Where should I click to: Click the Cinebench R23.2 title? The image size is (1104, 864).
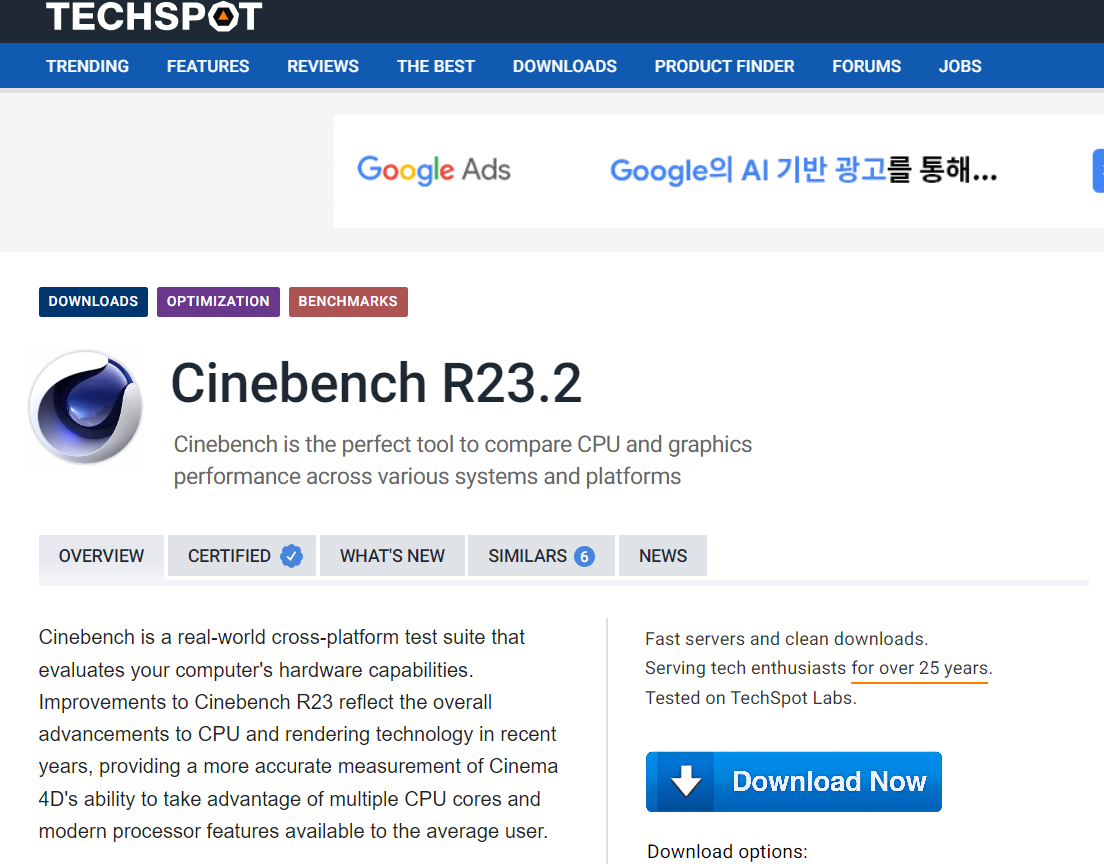[376, 384]
